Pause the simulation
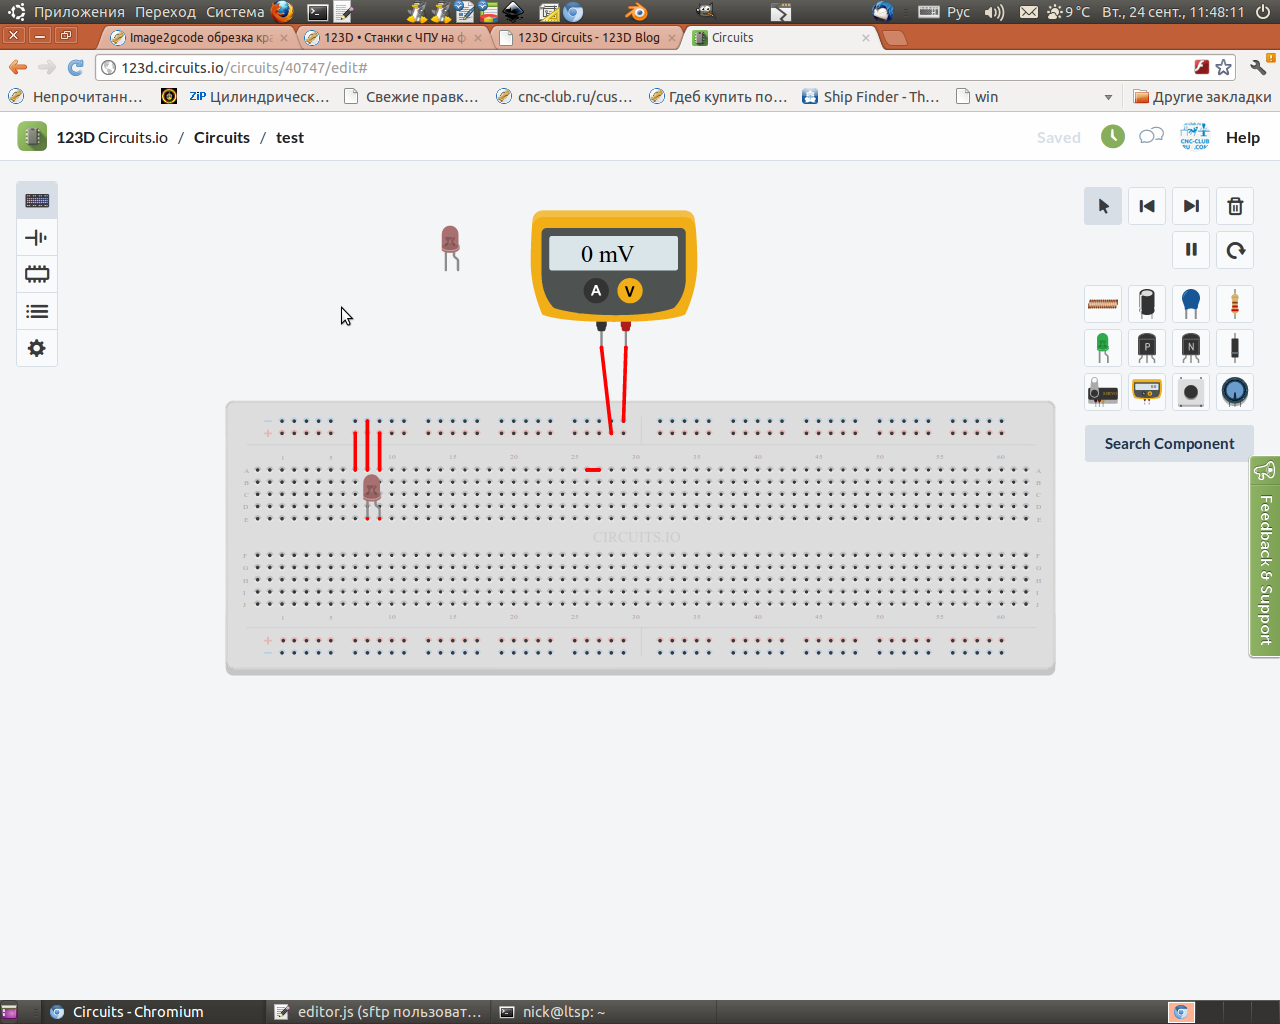1280x1024 pixels. click(x=1191, y=250)
